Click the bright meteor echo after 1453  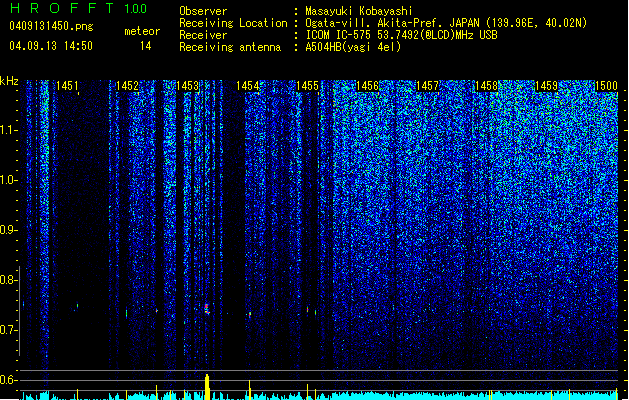pos(207,309)
